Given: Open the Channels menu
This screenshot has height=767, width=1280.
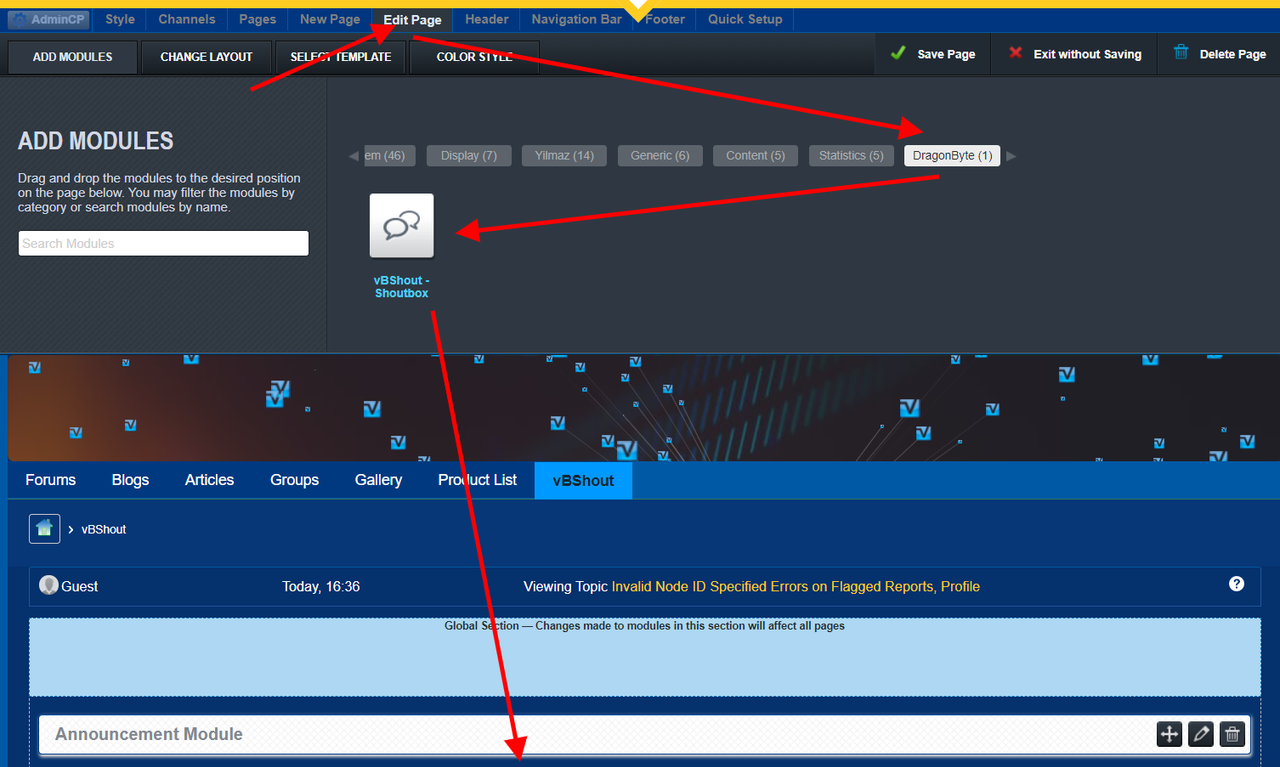Looking at the screenshot, I should [x=187, y=19].
